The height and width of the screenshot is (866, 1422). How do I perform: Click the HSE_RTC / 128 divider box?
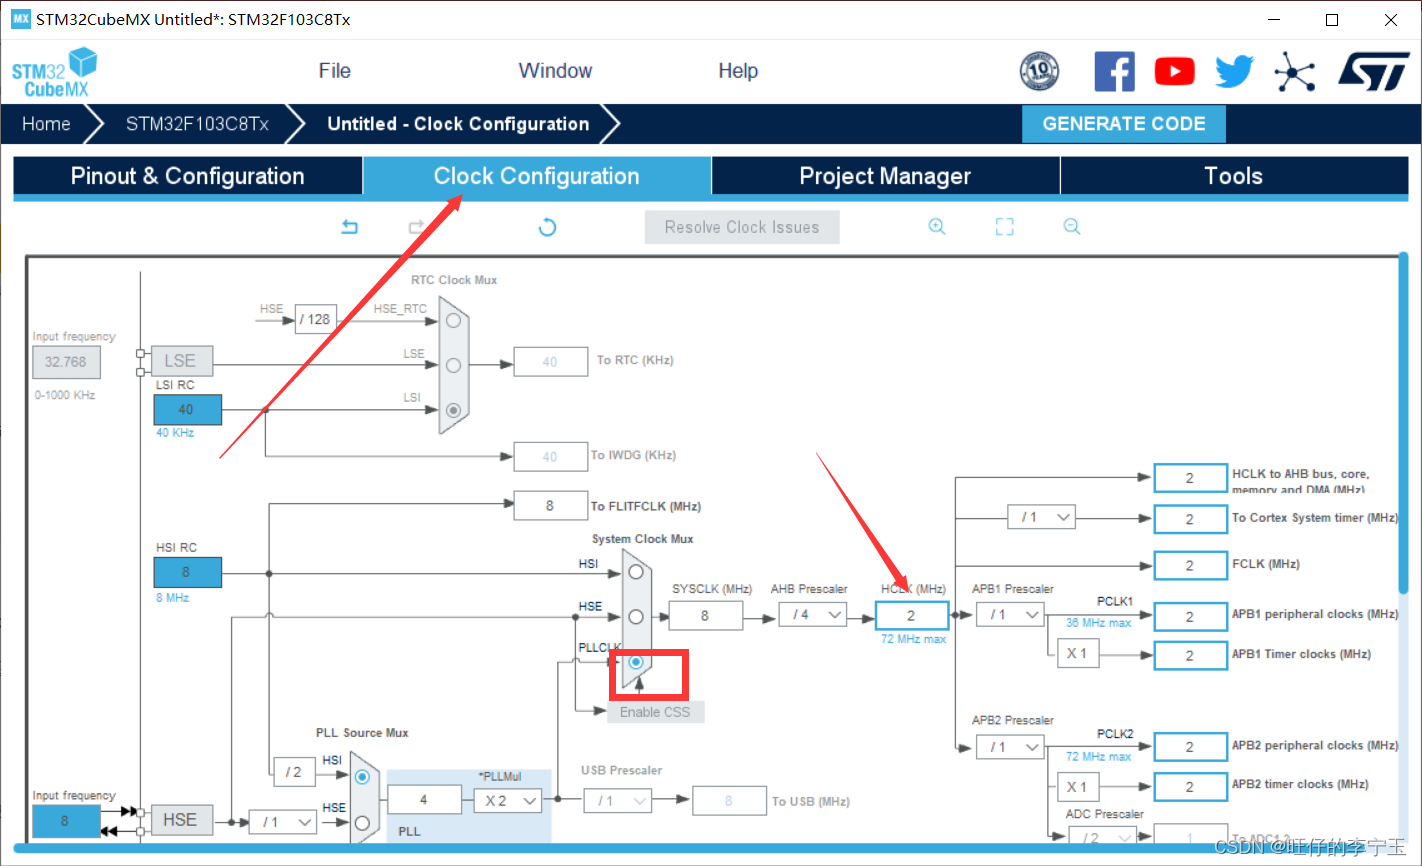click(316, 319)
